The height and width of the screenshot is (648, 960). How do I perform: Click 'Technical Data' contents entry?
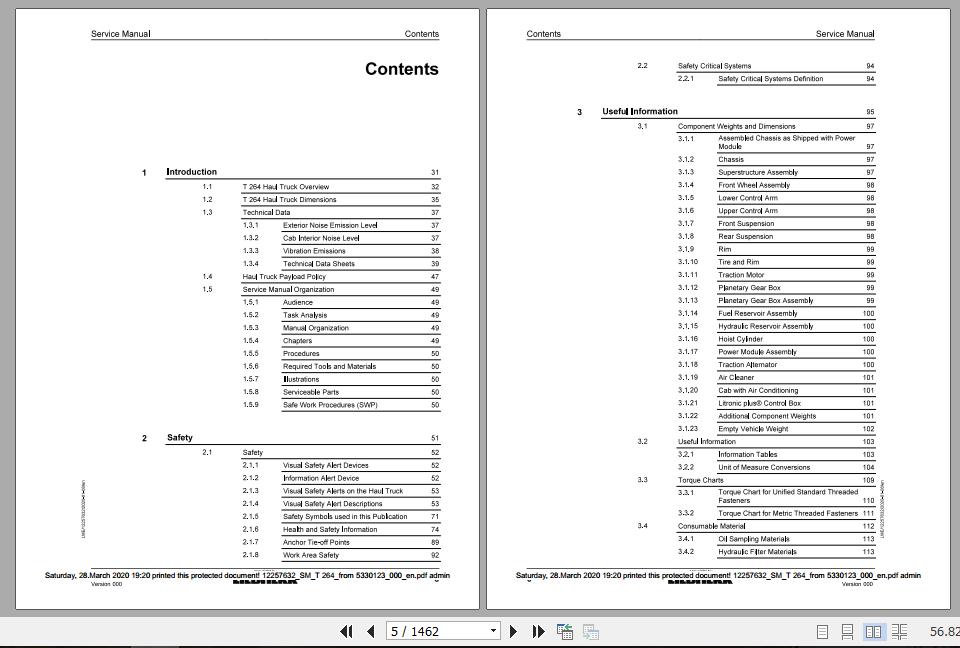(x=266, y=213)
